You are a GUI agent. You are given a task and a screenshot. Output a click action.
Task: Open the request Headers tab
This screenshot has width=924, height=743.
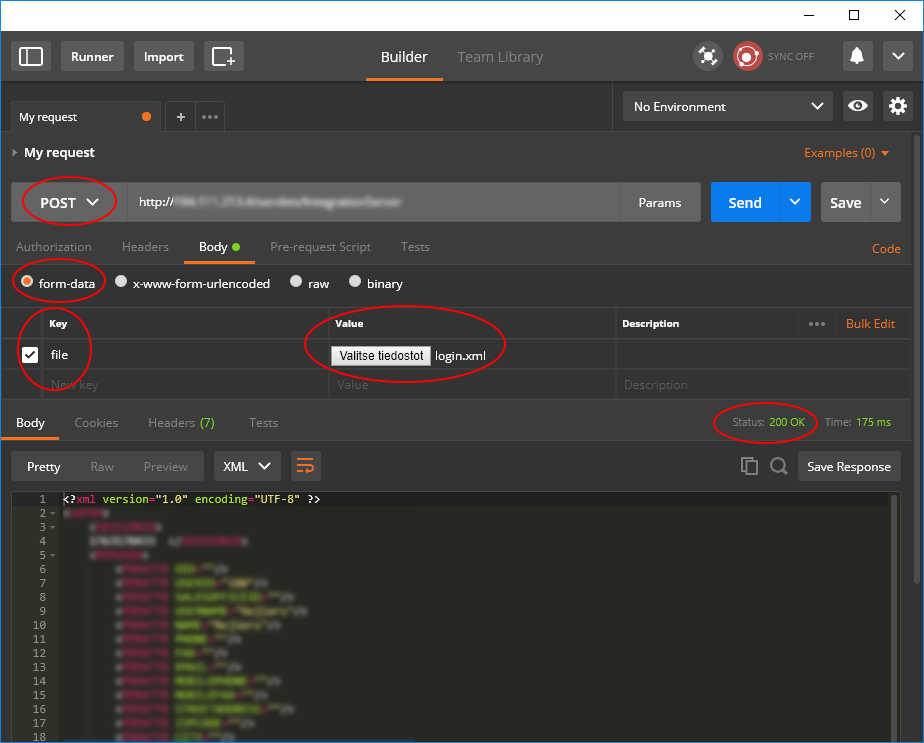145,247
